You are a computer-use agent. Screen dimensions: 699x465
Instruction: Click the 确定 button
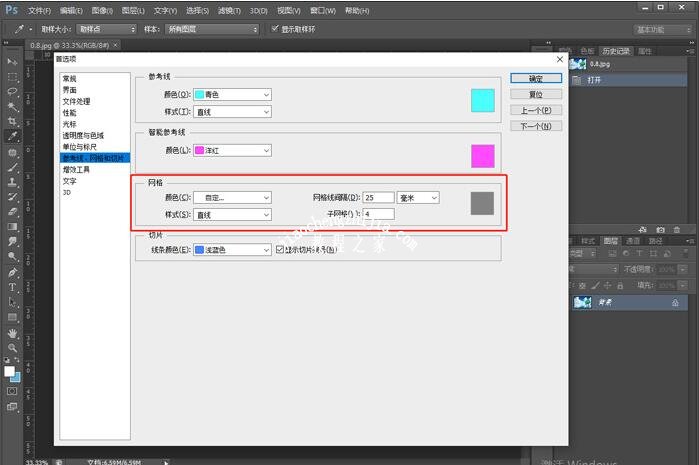point(535,78)
